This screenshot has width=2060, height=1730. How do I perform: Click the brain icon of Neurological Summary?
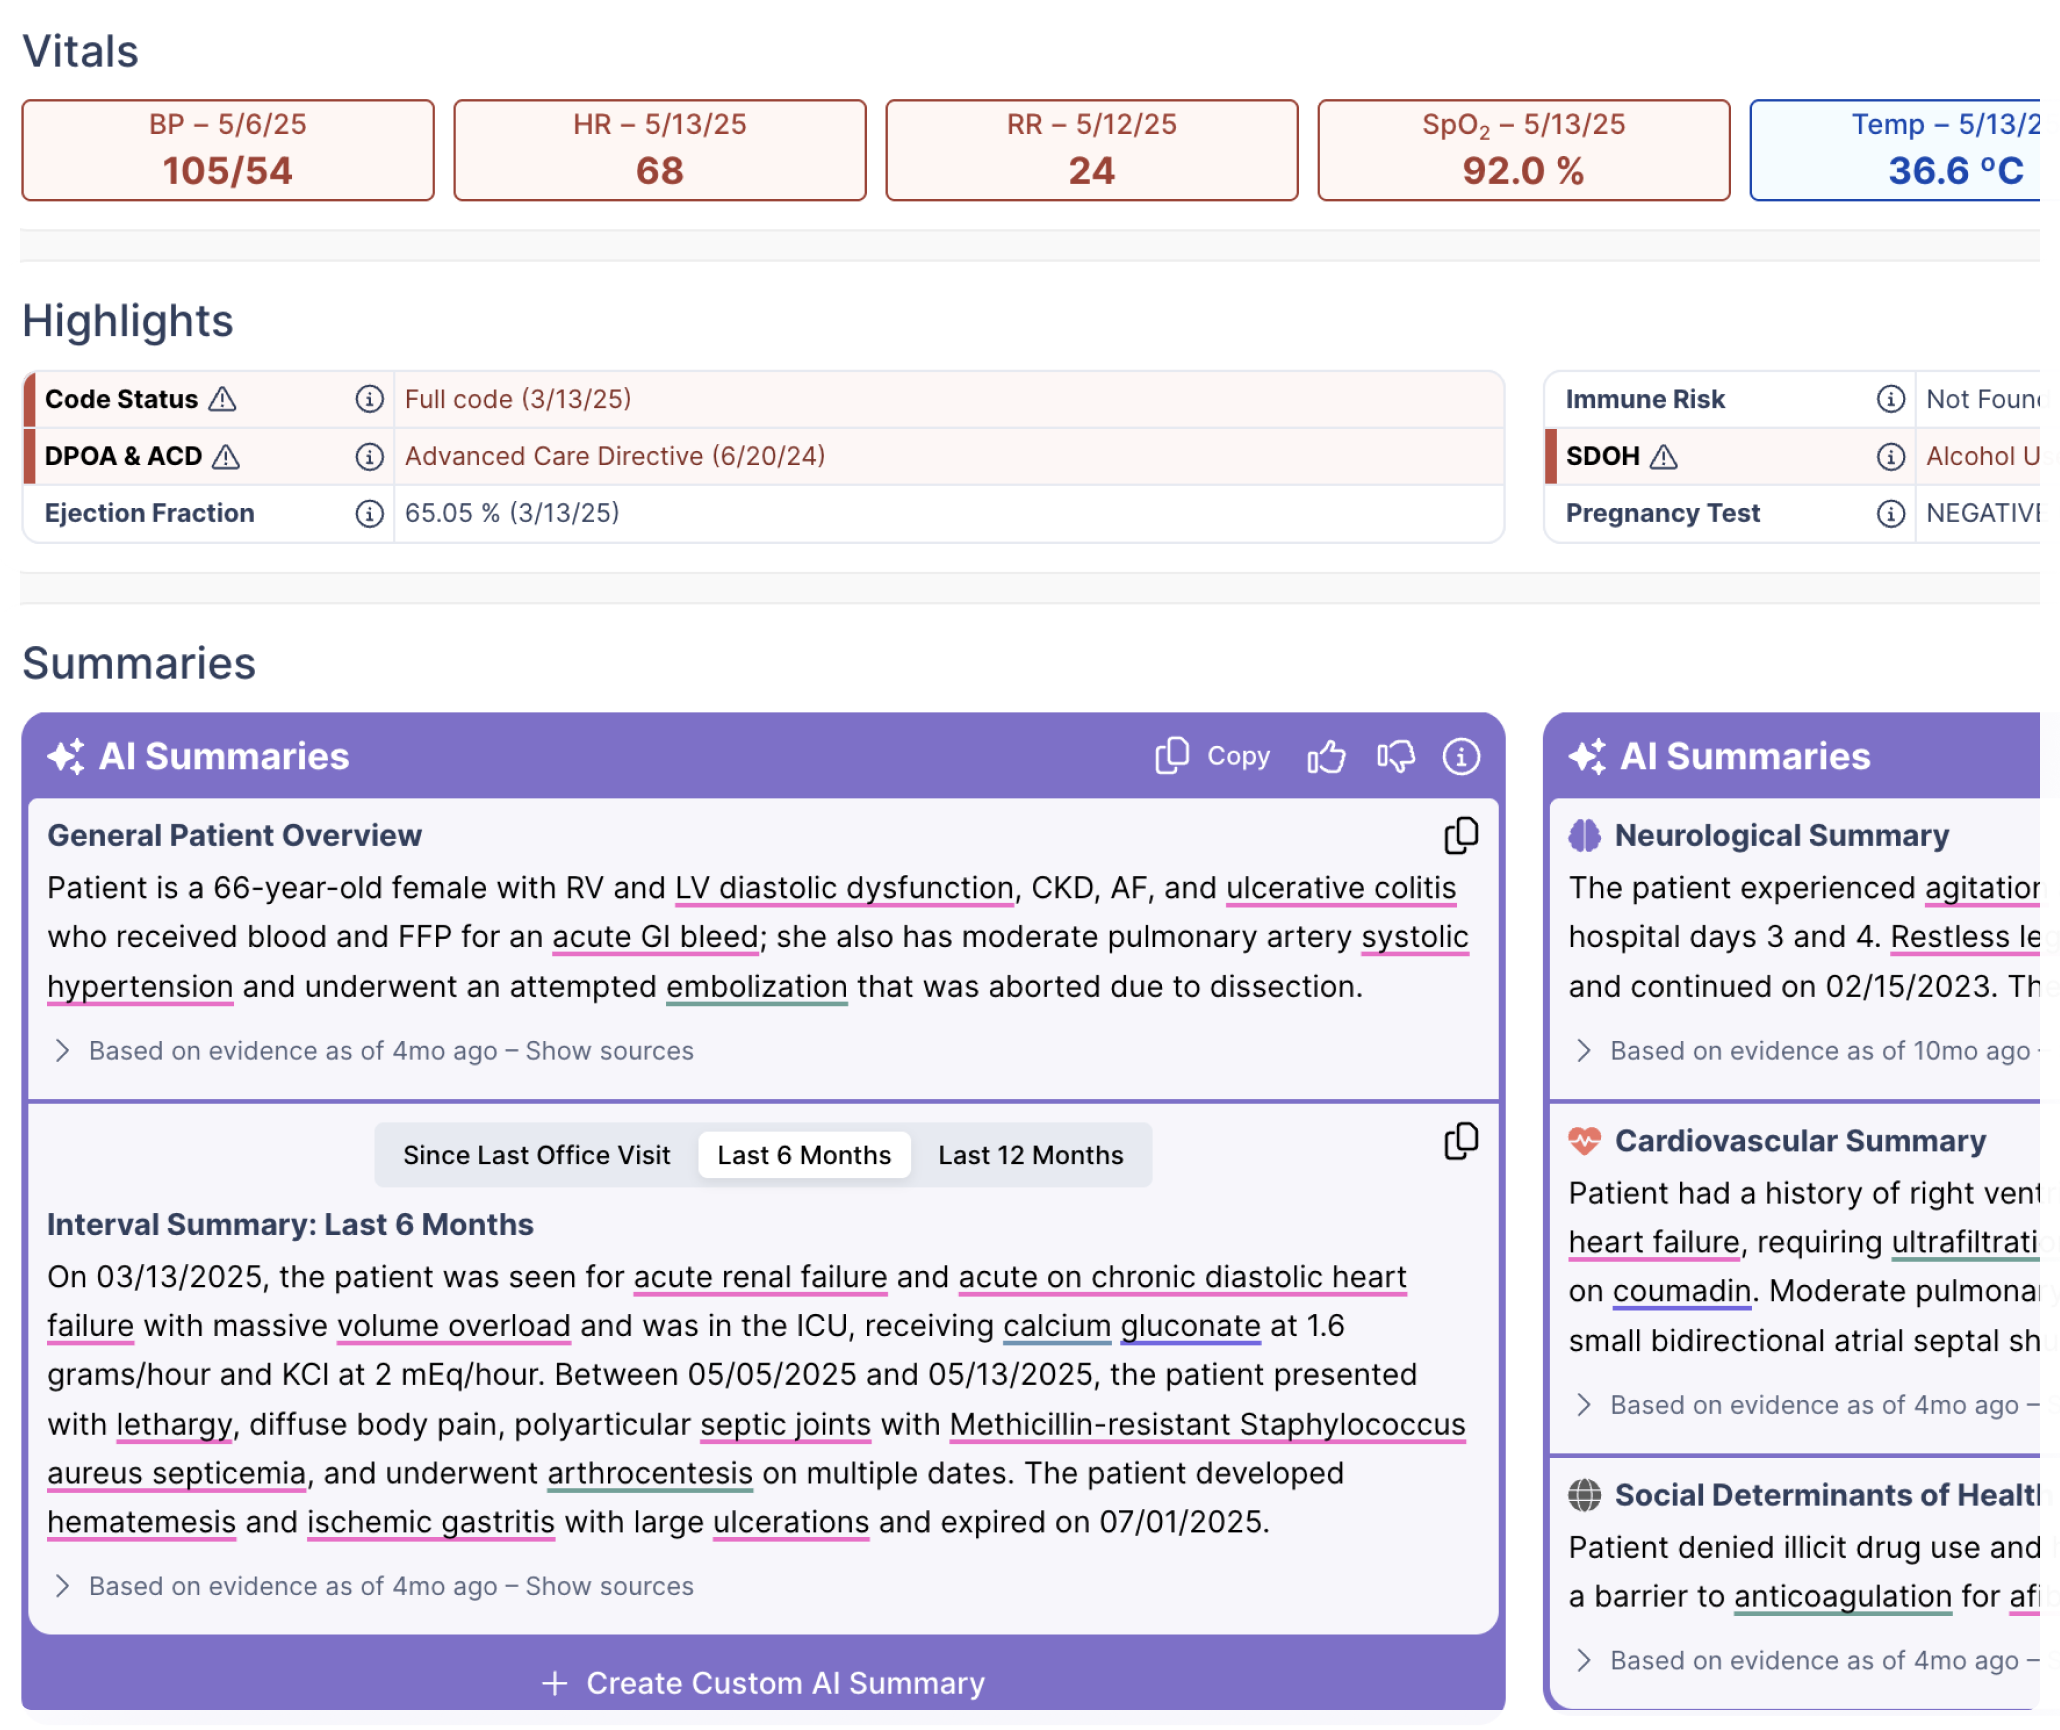(x=1583, y=835)
